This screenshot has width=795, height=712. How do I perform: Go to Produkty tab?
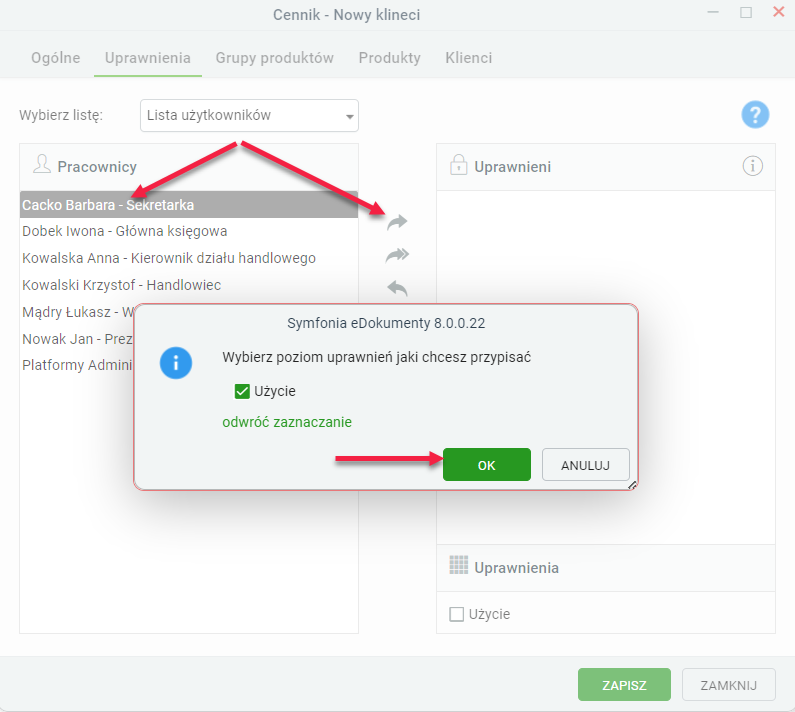coord(389,58)
